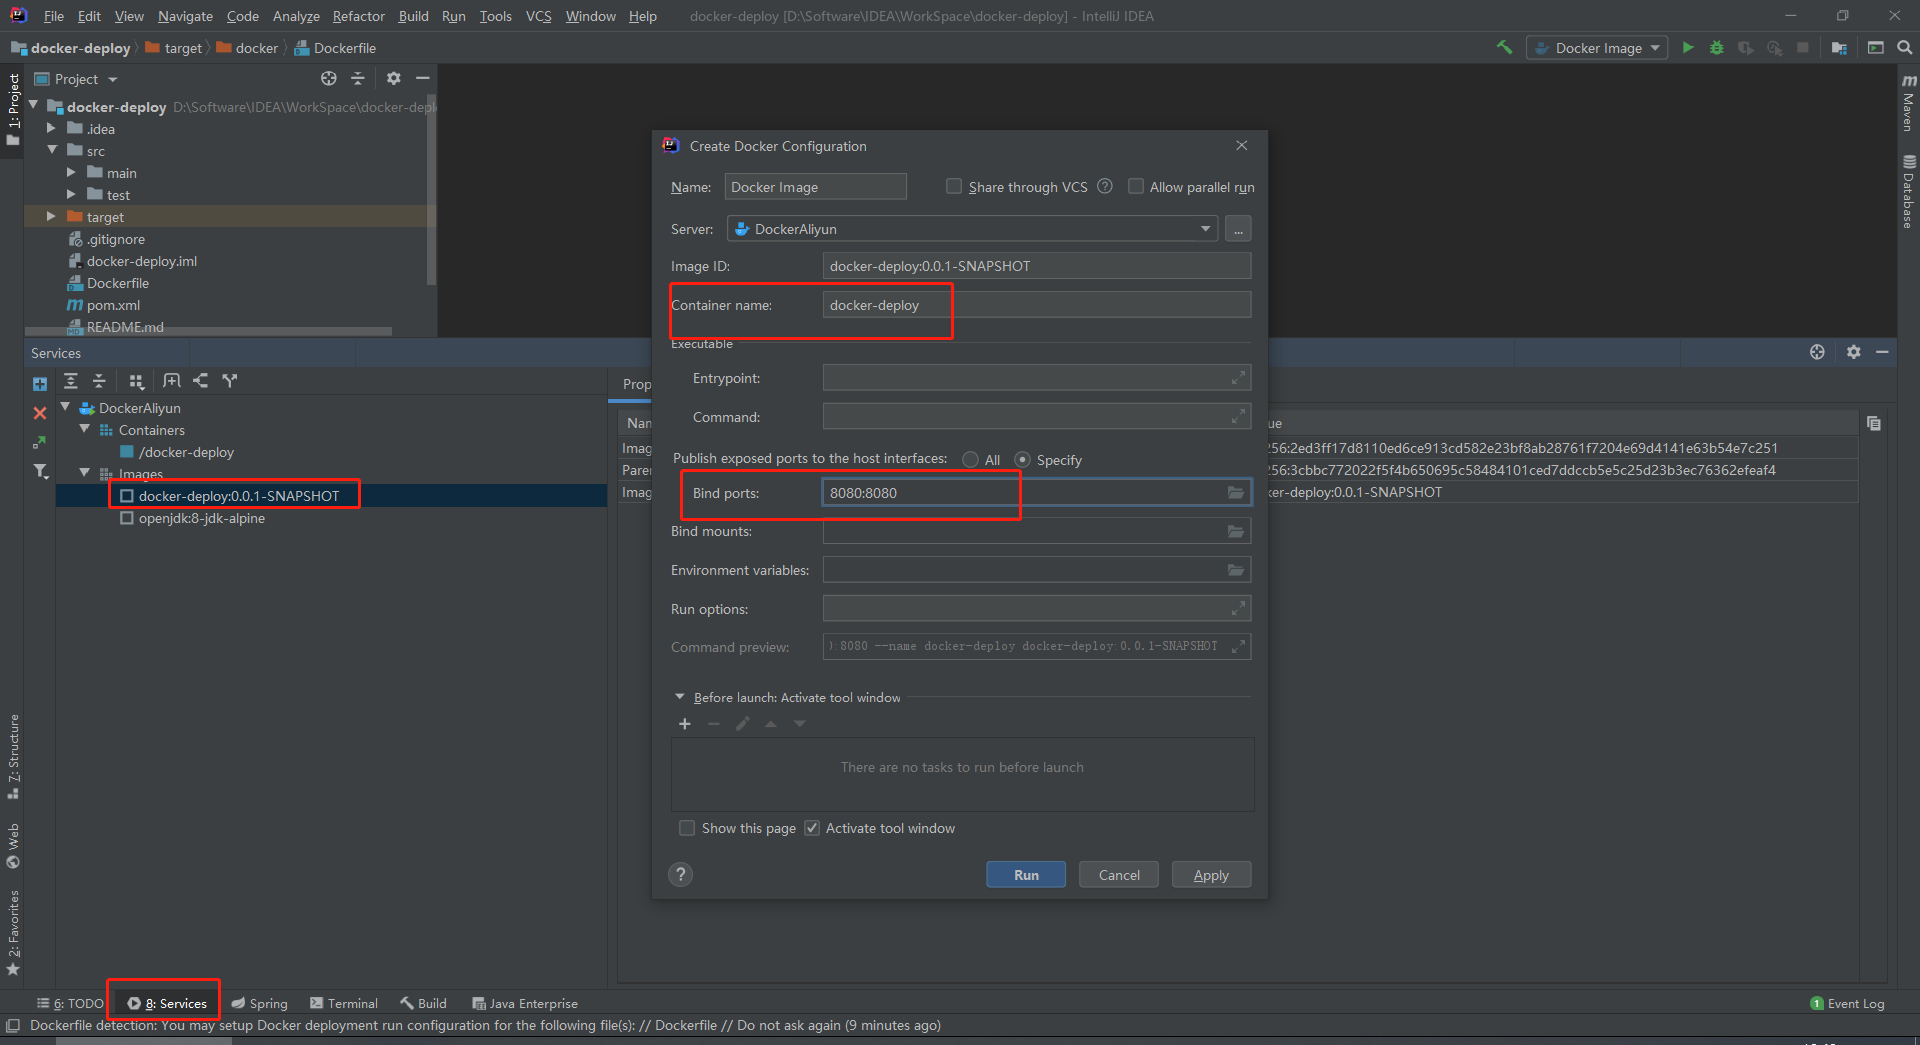Click the red delete X in Services
The width and height of the screenshot is (1920, 1045).
point(40,412)
